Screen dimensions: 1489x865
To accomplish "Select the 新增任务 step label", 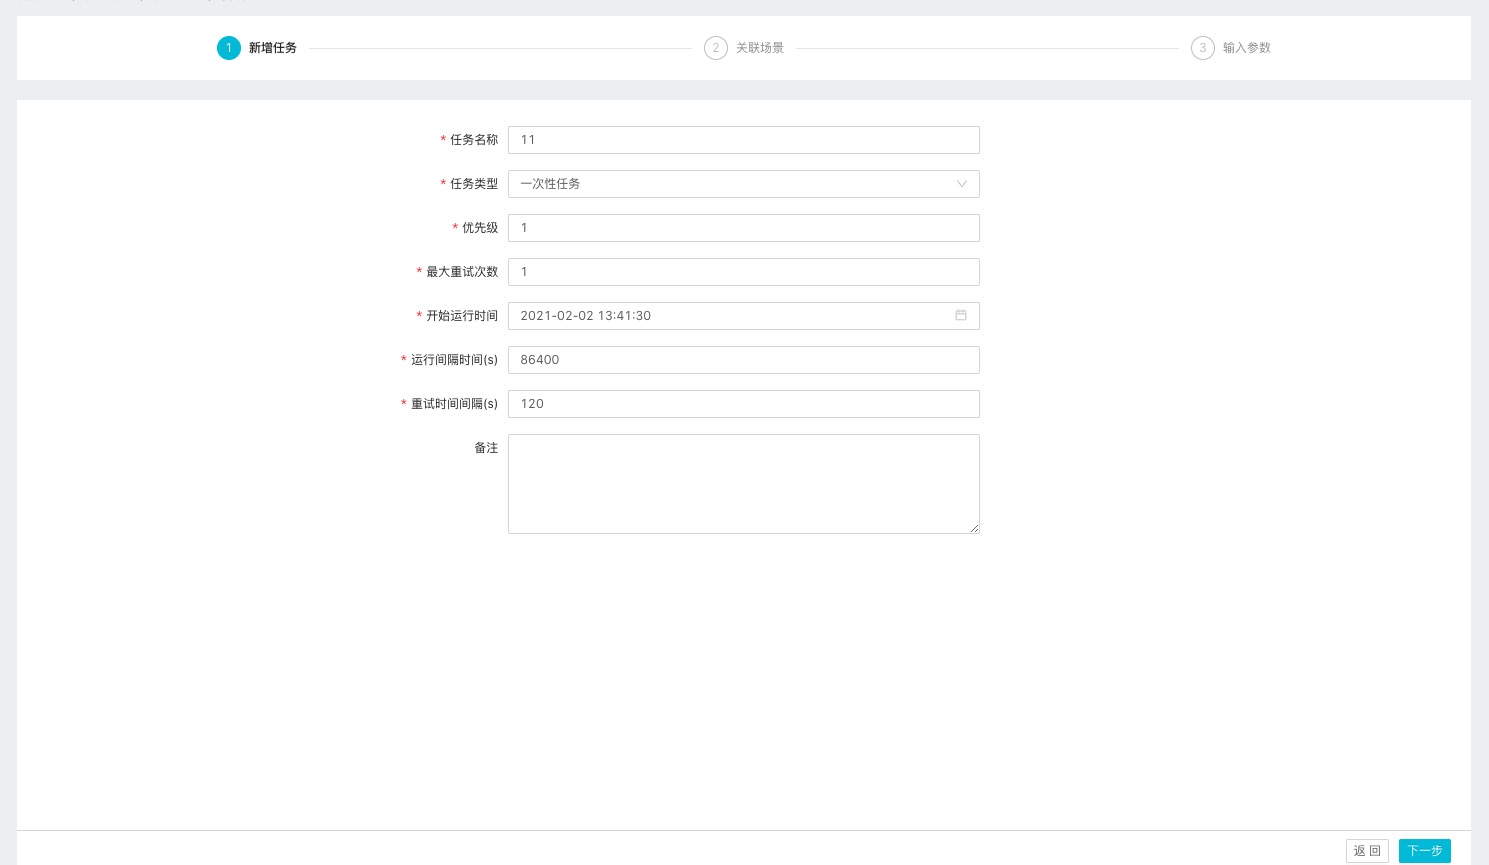I will pos(273,48).
